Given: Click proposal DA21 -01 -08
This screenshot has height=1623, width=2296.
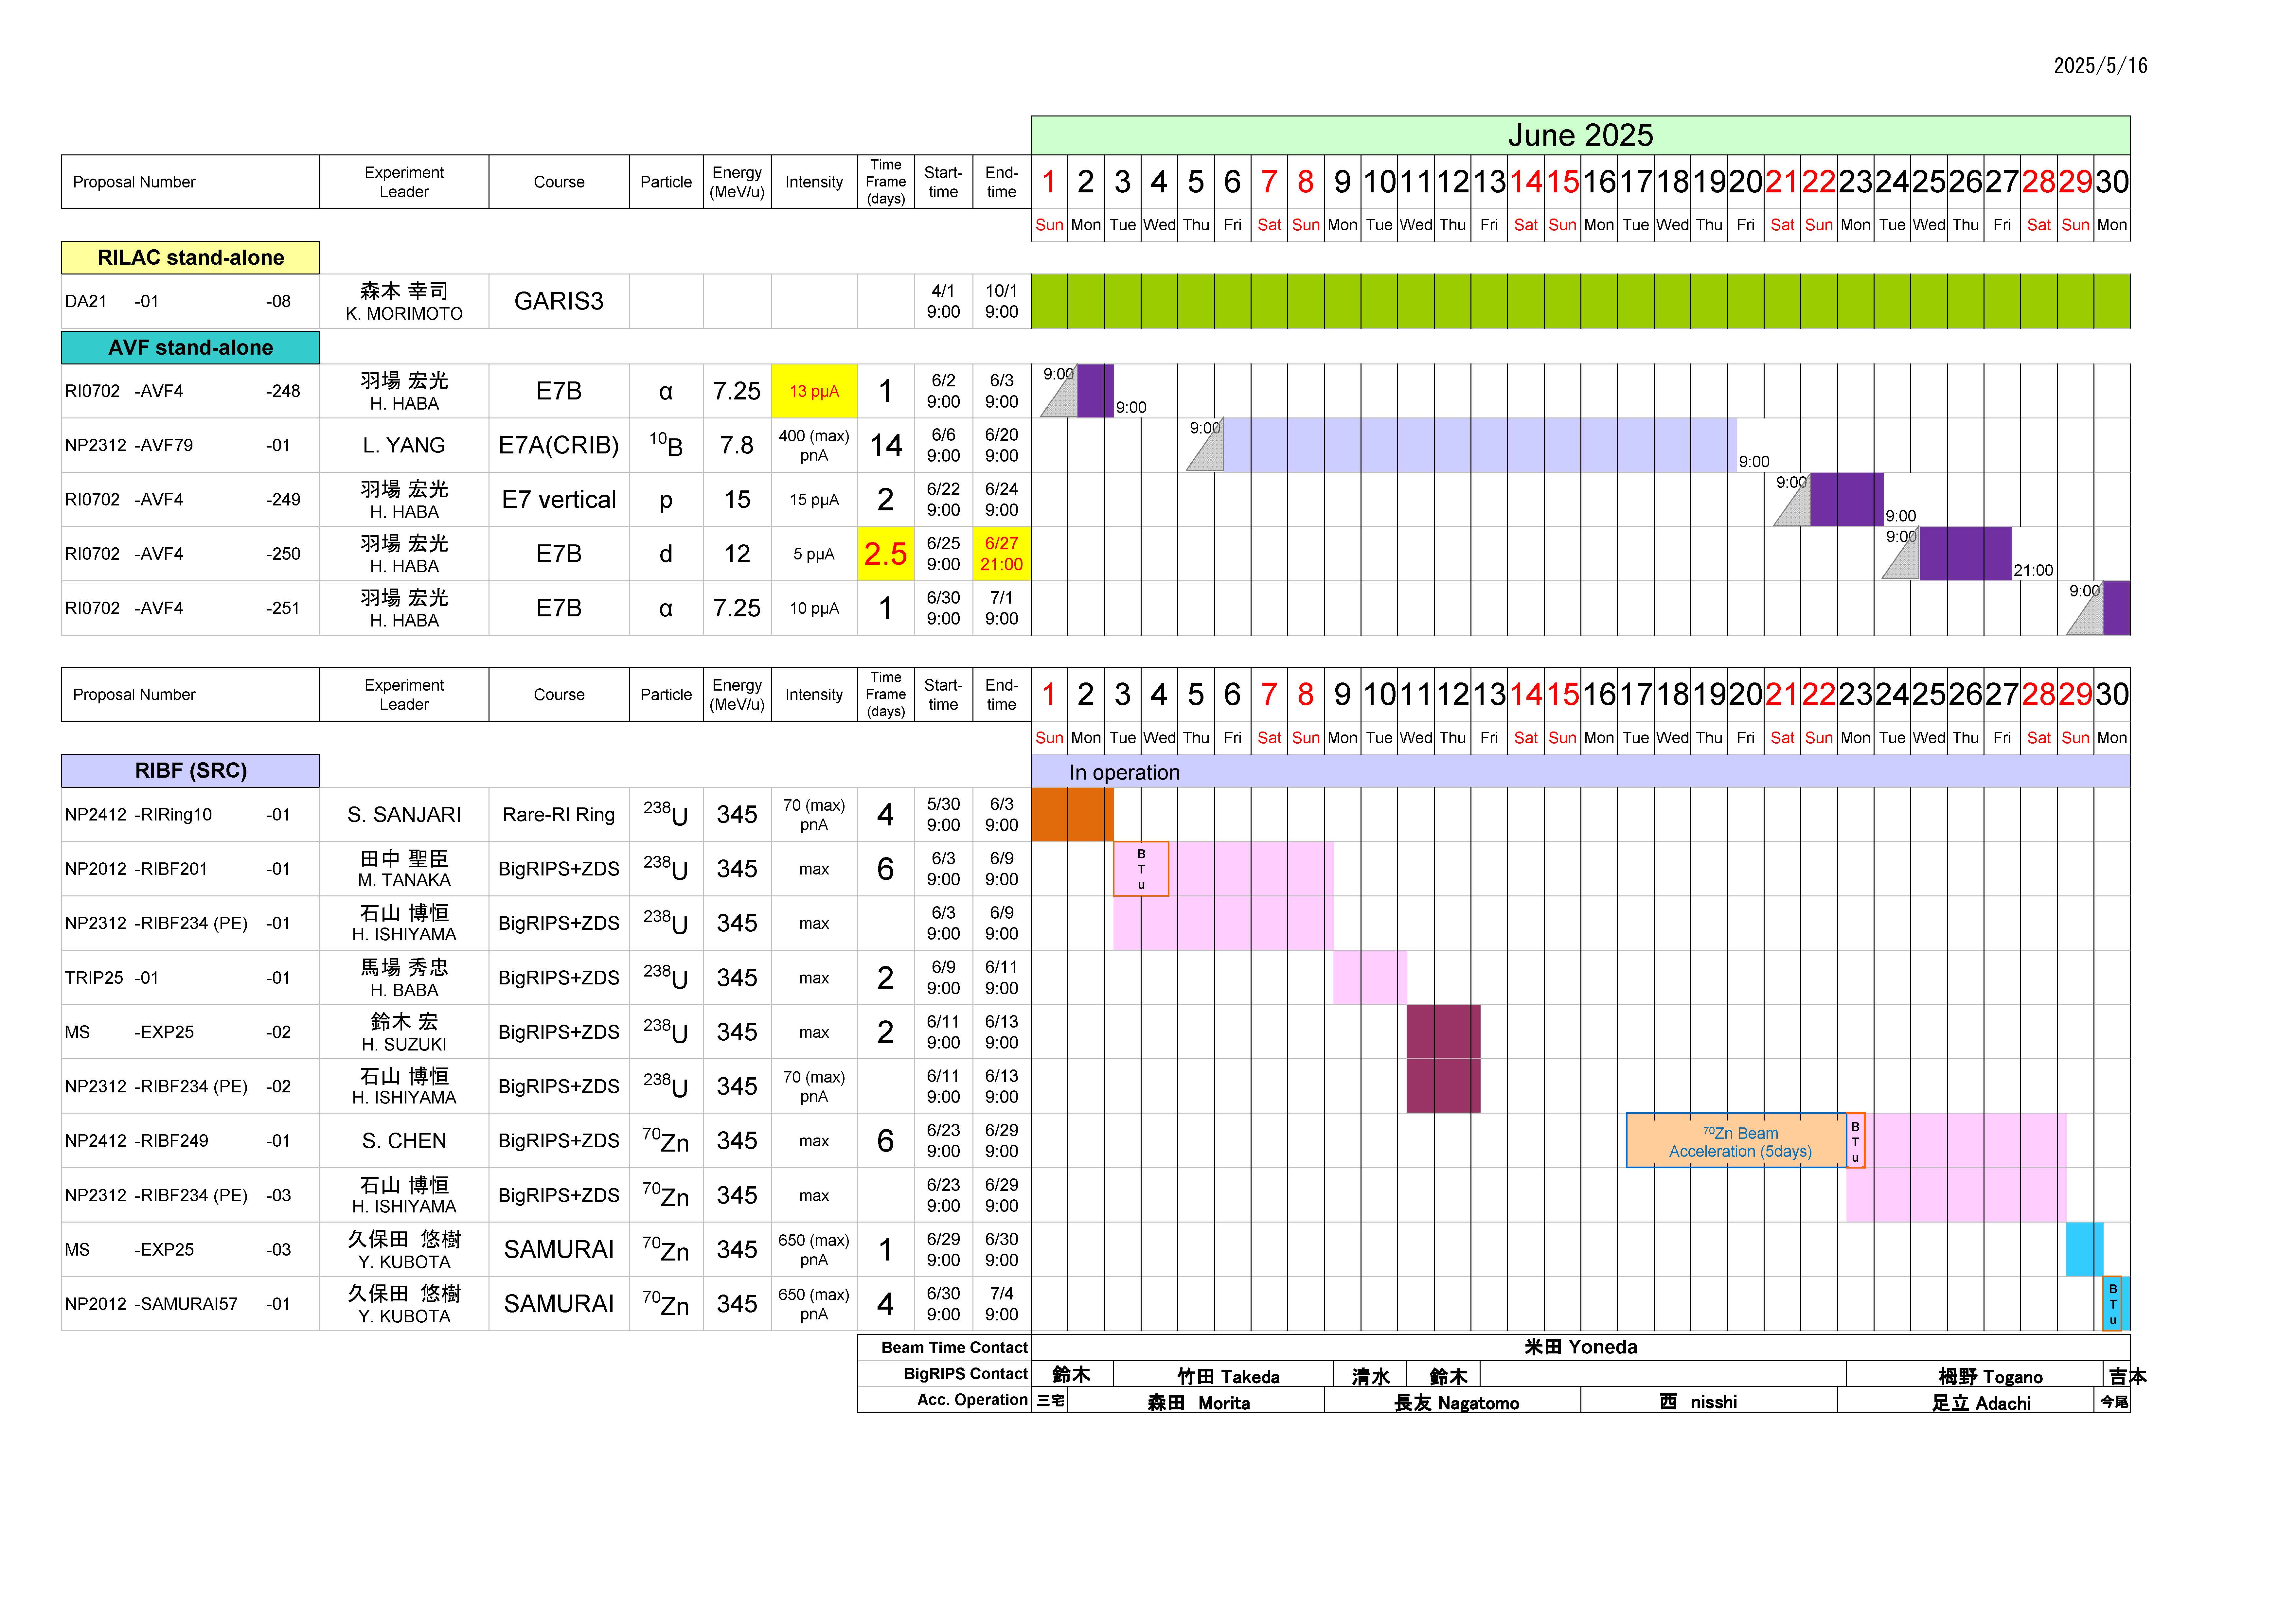Looking at the screenshot, I should tap(190, 301).
